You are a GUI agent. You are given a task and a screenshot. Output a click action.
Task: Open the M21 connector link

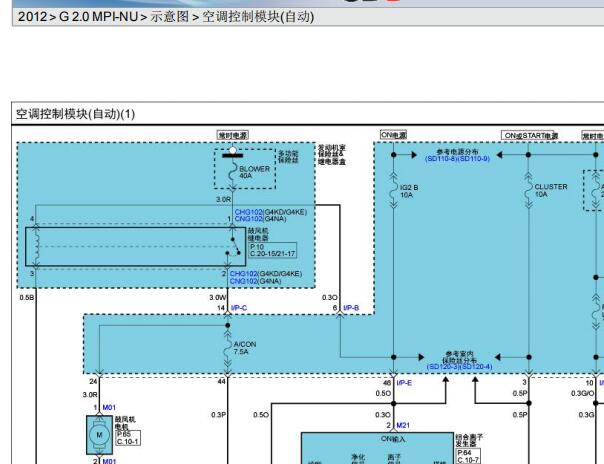403,425
